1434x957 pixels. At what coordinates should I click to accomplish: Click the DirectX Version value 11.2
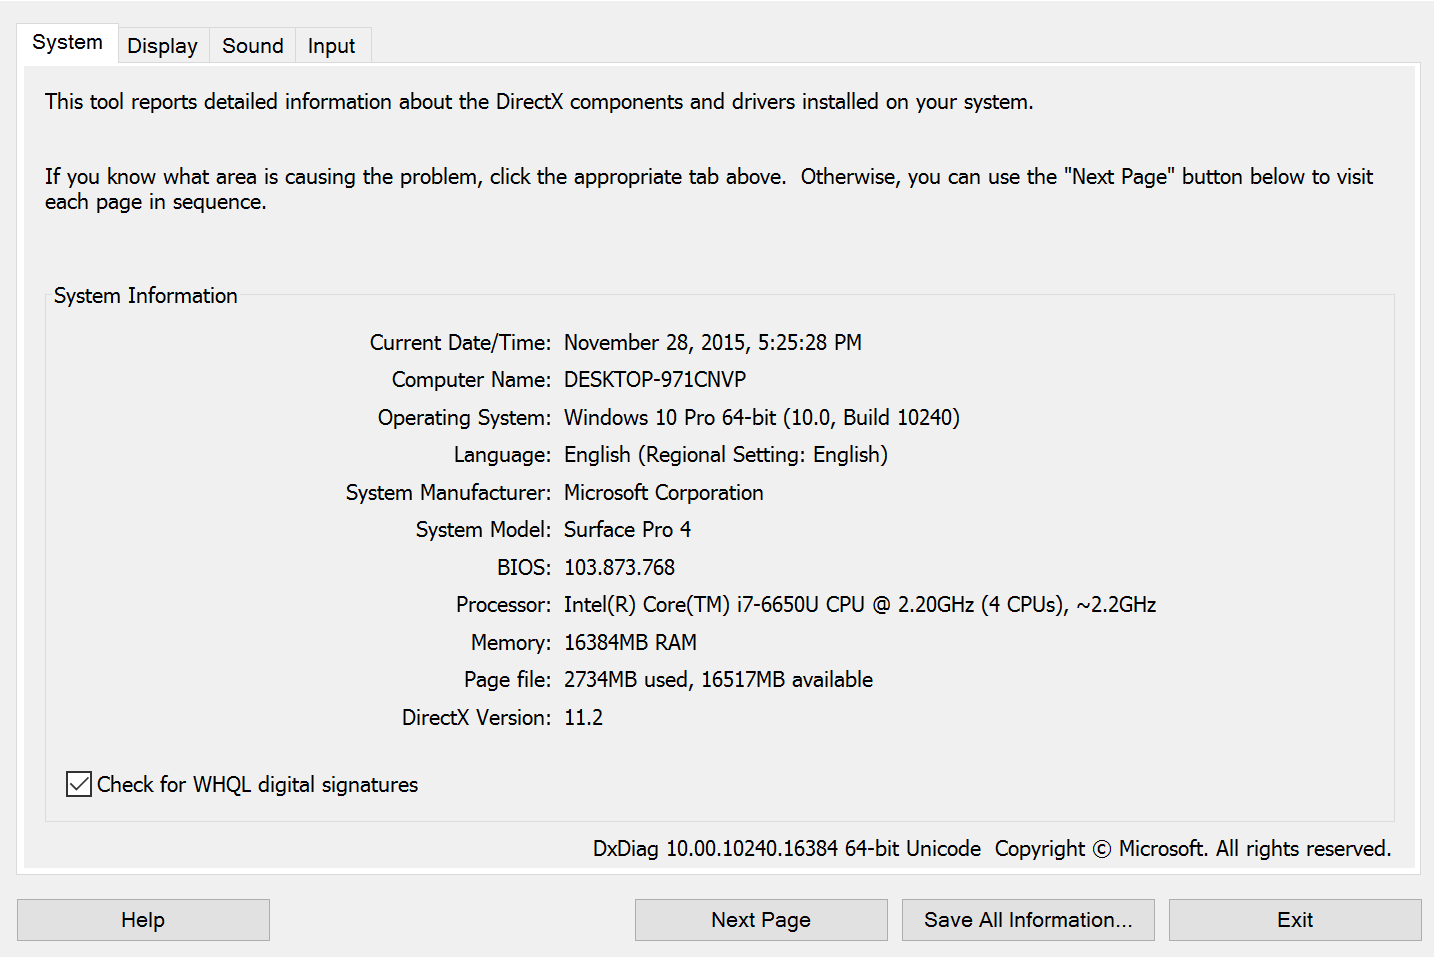(583, 717)
